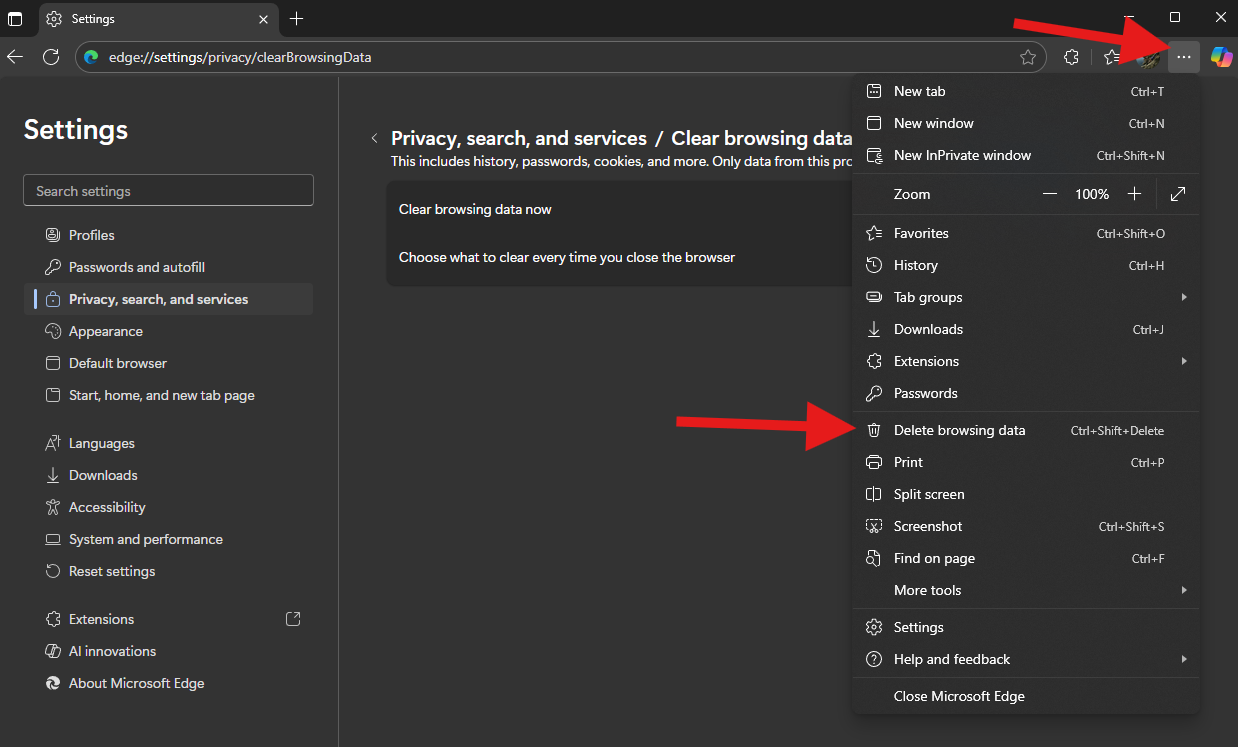Click Clear browsing data now row
Screen dimensions: 1238x747
point(619,209)
